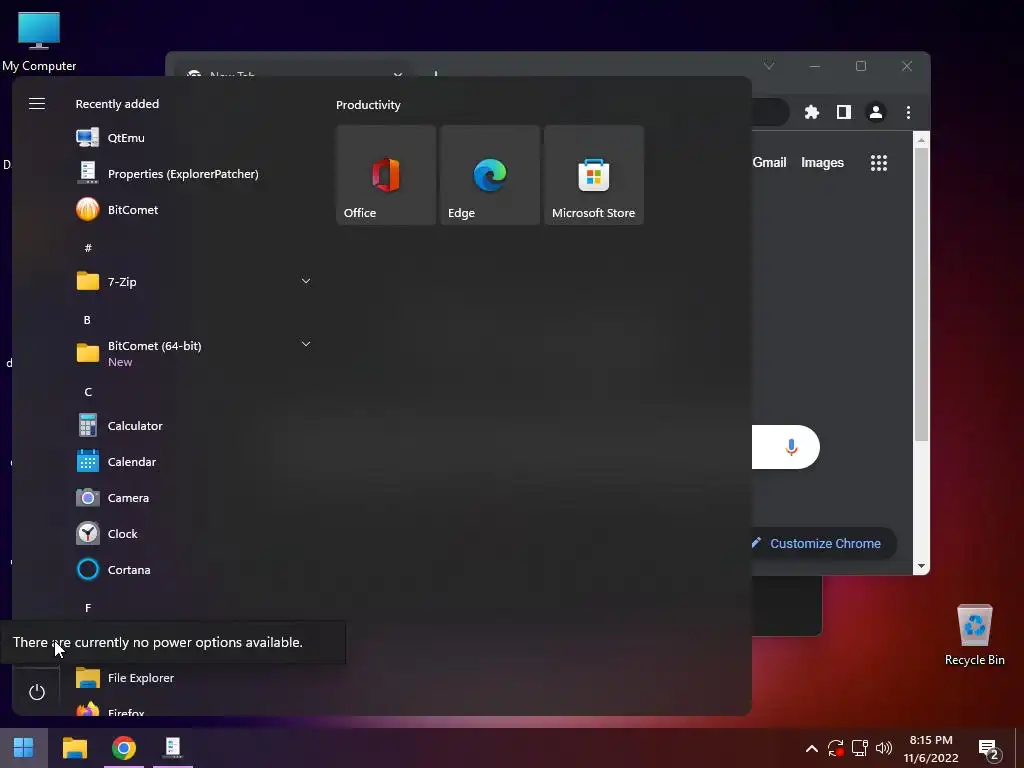Start voice search with microphone icon
This screenshot has height=768, width=1024.
coord(792,447)
